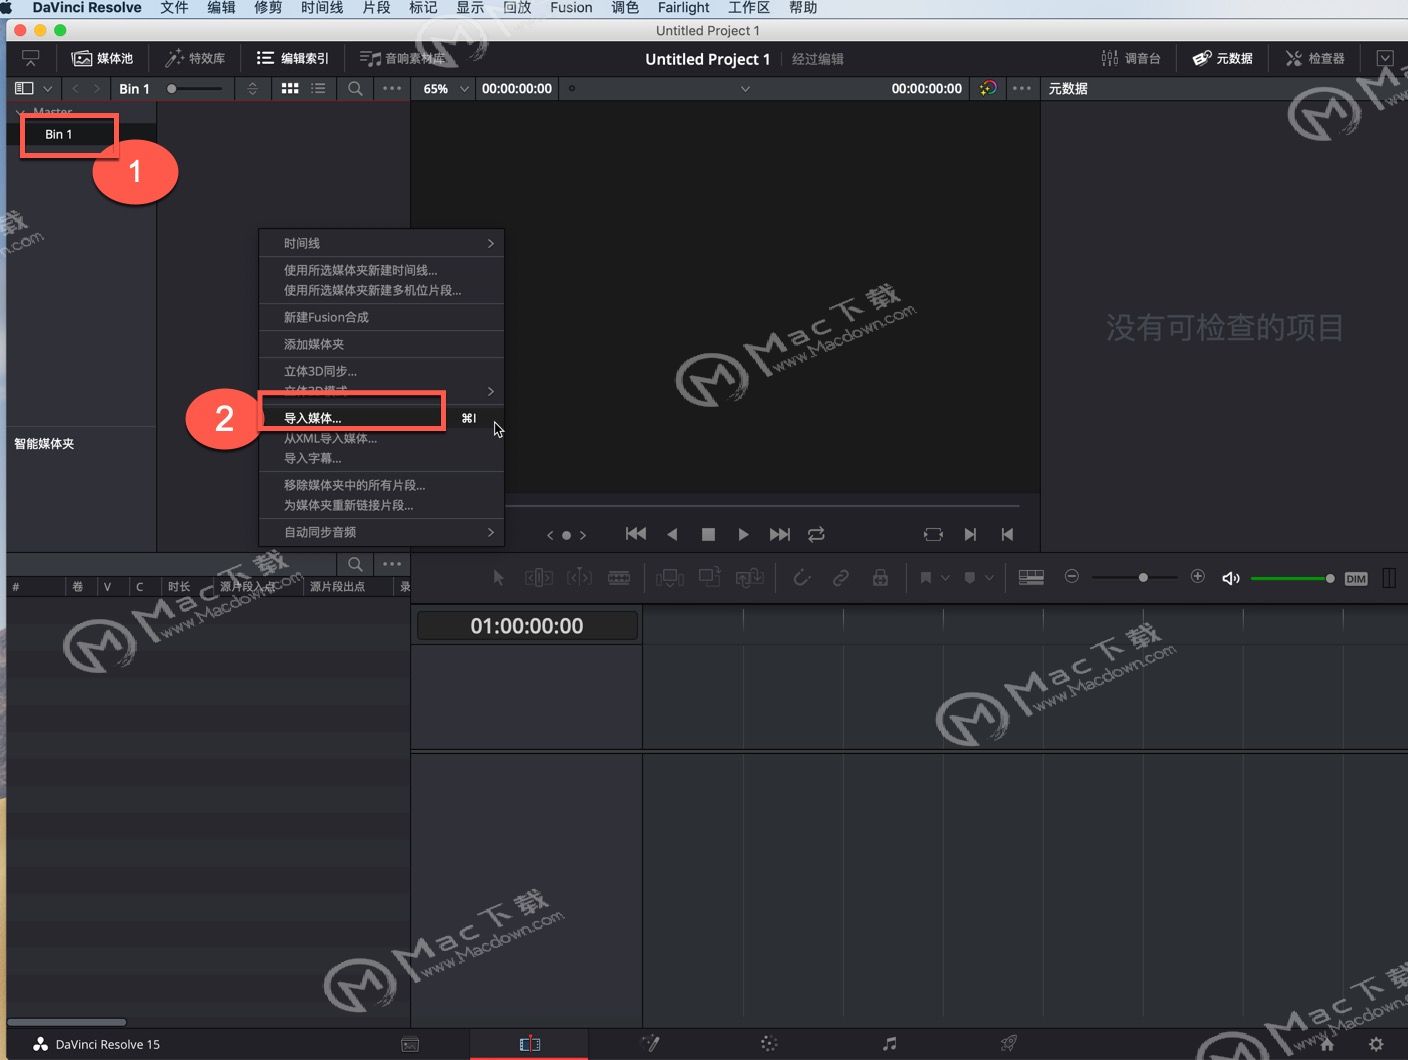
Task: Open the bin list view dropdown arrow
Action: click(47, 89)
